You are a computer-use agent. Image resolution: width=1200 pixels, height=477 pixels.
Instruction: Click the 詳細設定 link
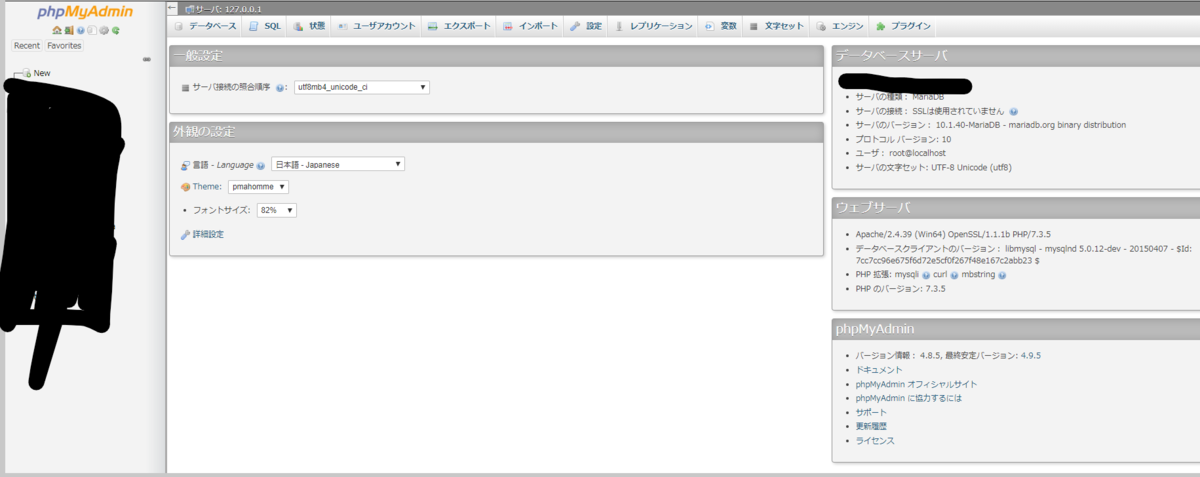[208, 234]
